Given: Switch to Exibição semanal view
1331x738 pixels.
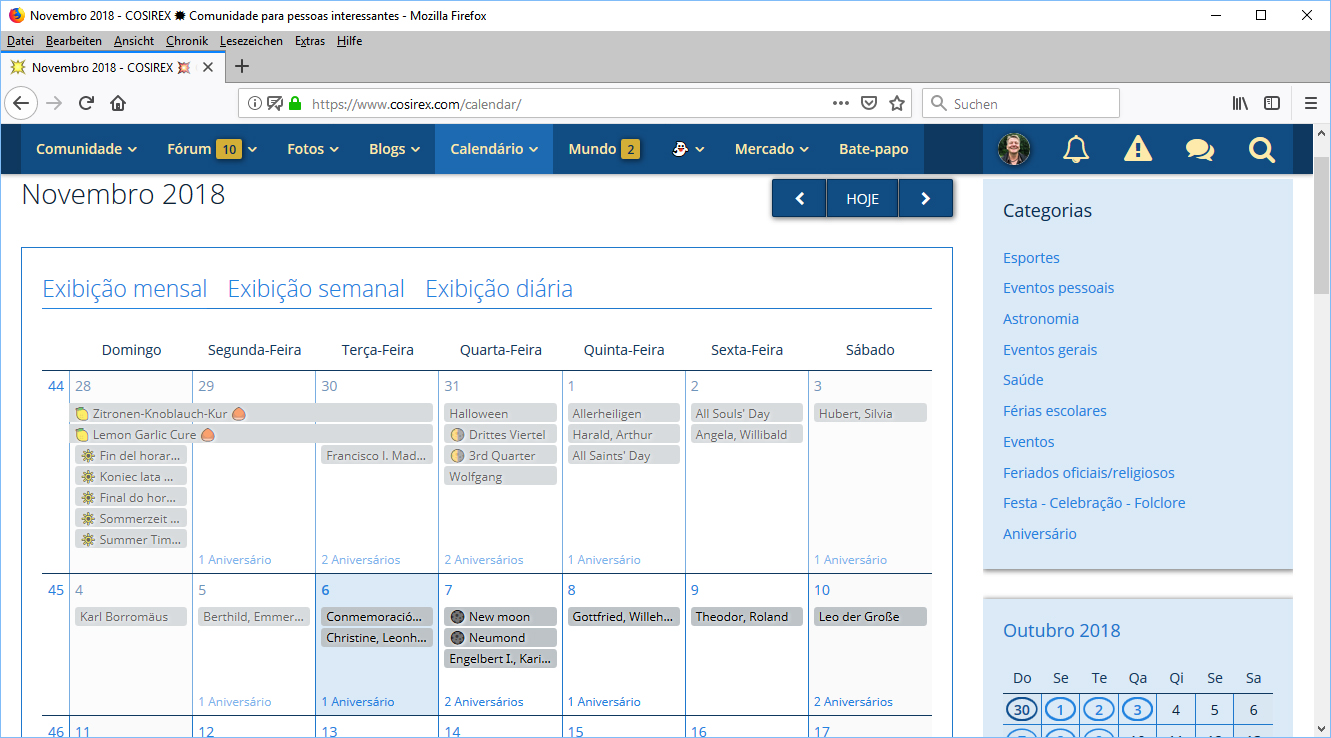Looking at the screenshot, I should coord(316,289).
